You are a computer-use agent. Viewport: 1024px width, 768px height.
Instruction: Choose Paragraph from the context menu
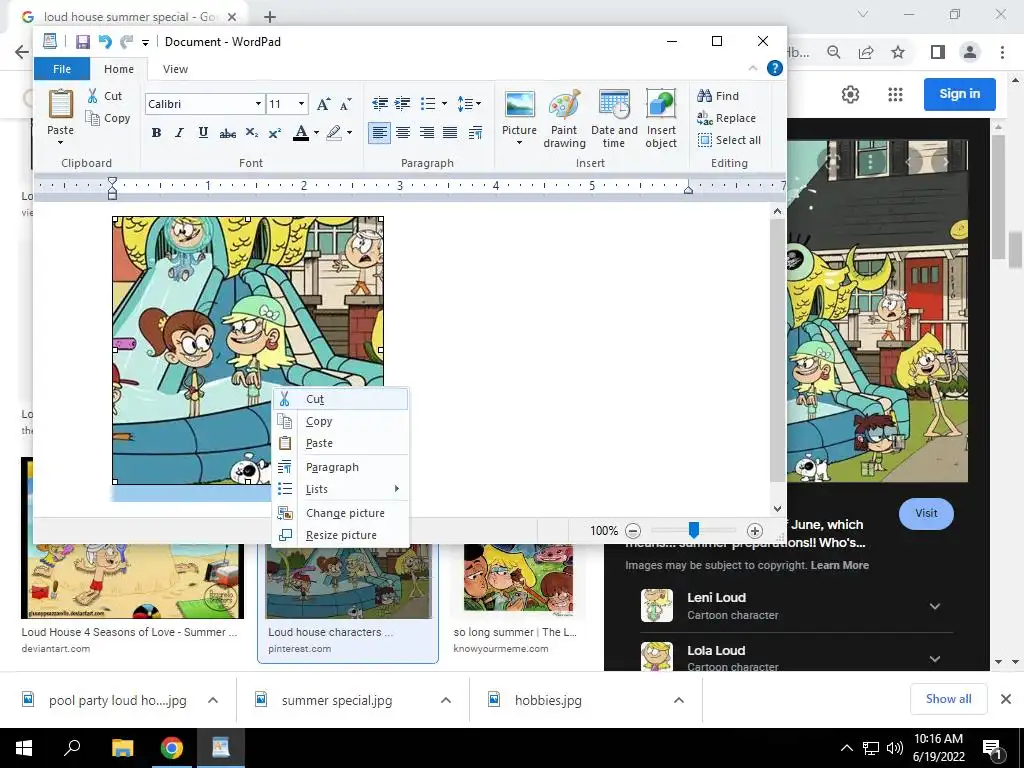[x=340, y=467]
